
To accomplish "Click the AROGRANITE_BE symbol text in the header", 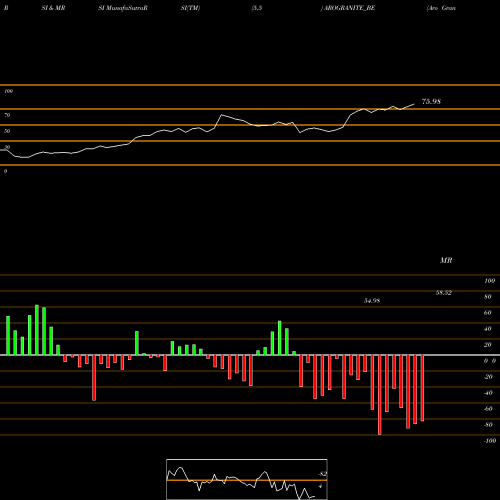I will click(x=349, y=8).
